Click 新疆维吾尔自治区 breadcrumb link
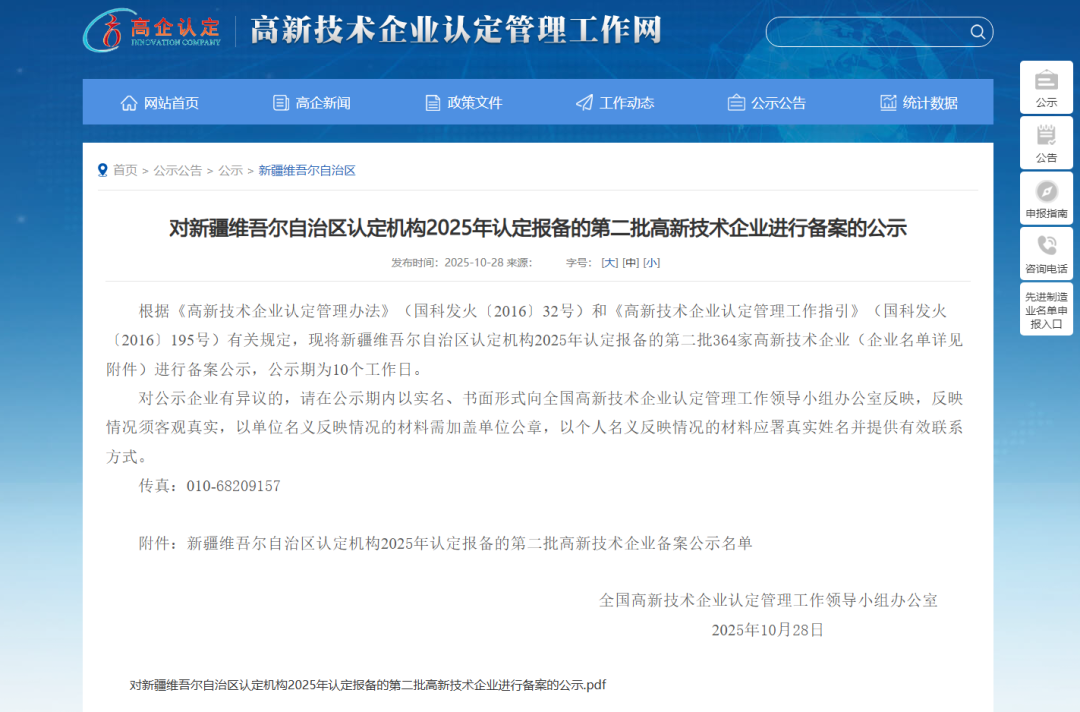Viewport: 1080px width, 712px height. 307,171
